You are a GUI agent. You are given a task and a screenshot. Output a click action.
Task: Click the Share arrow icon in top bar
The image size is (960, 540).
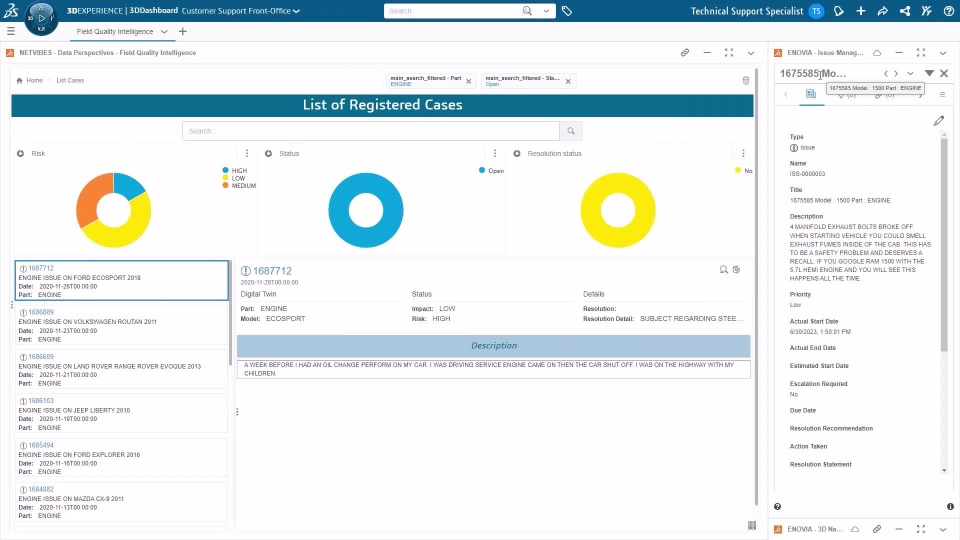[x=883, y=11]
